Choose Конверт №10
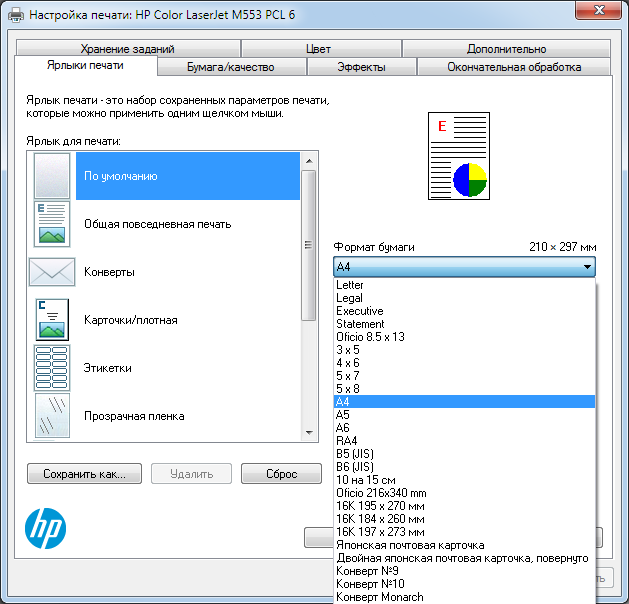 point(464,584)
